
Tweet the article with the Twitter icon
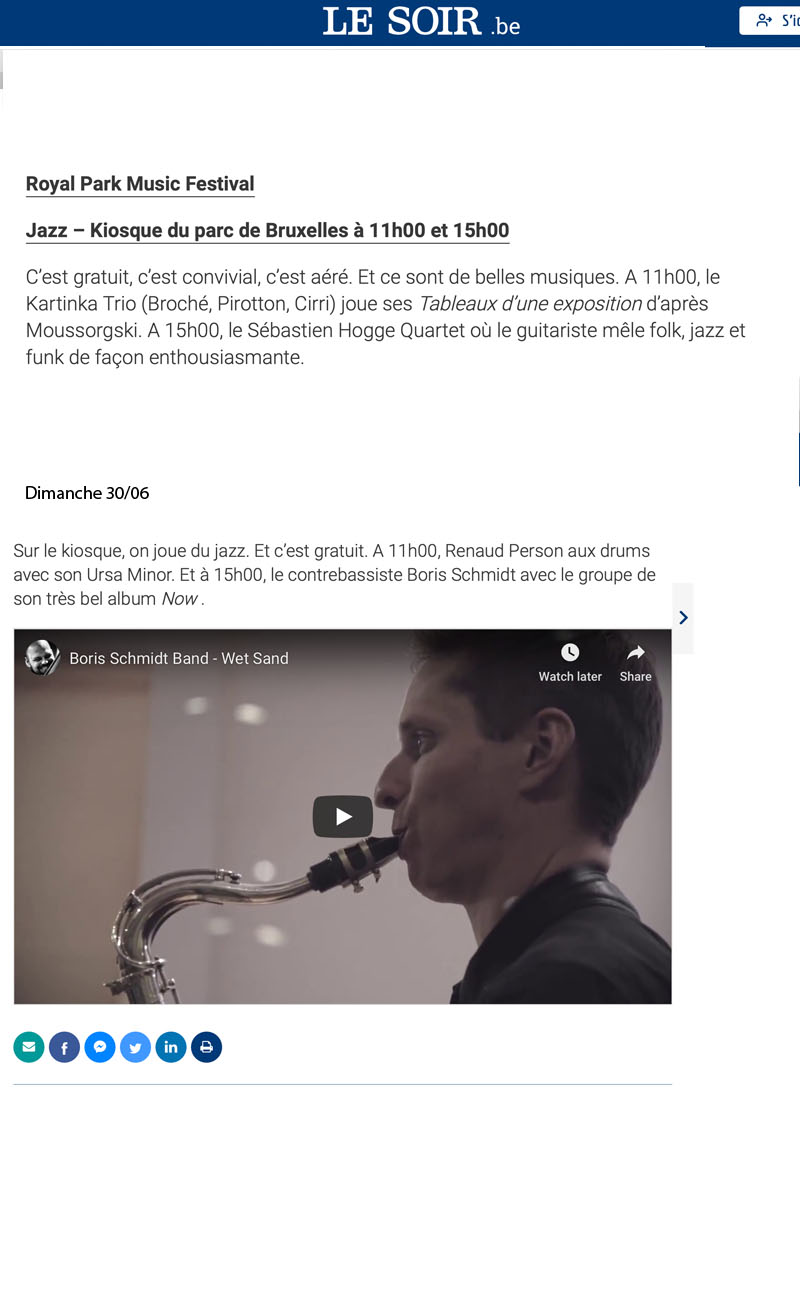coord(135,1047)
